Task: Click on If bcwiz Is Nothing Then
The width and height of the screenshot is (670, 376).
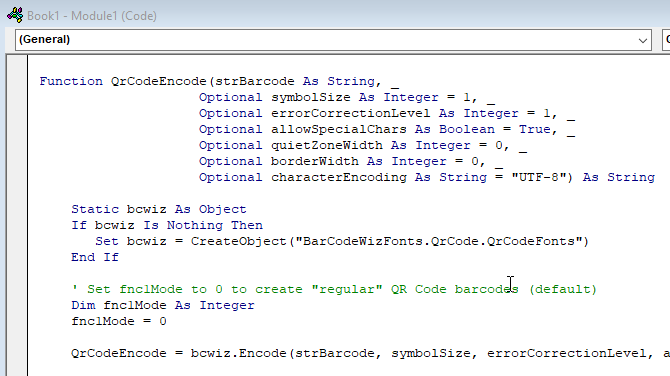Action: 167,225
